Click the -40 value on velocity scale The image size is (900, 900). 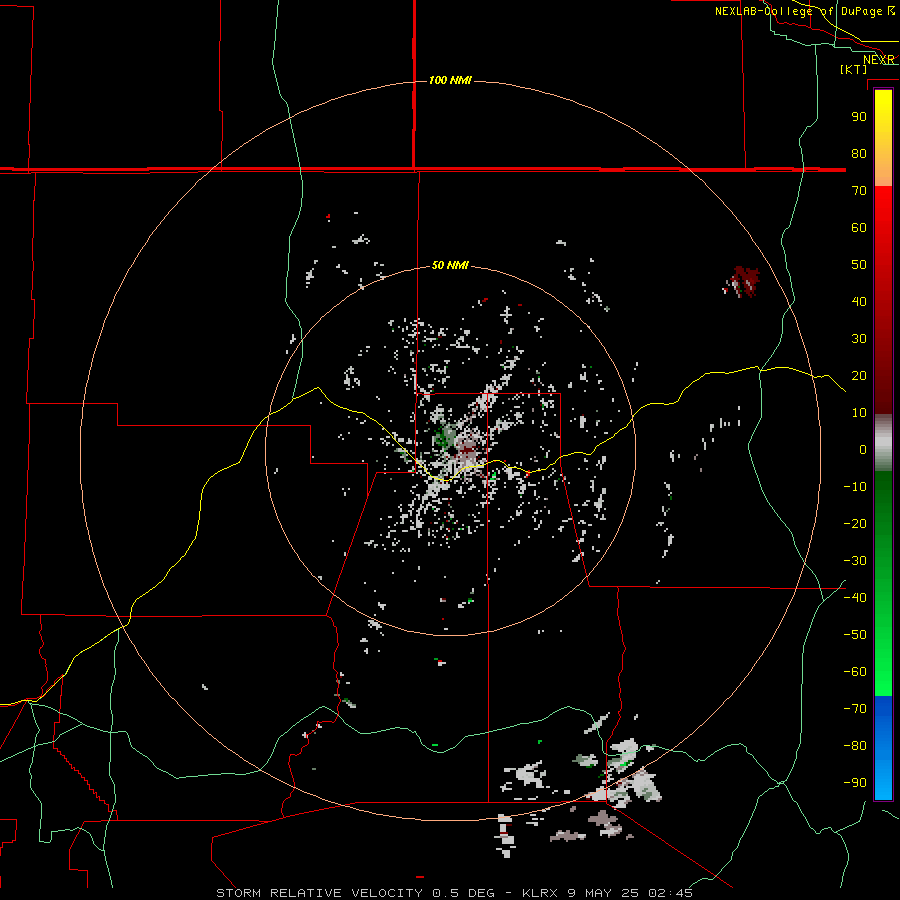(855, 598)
